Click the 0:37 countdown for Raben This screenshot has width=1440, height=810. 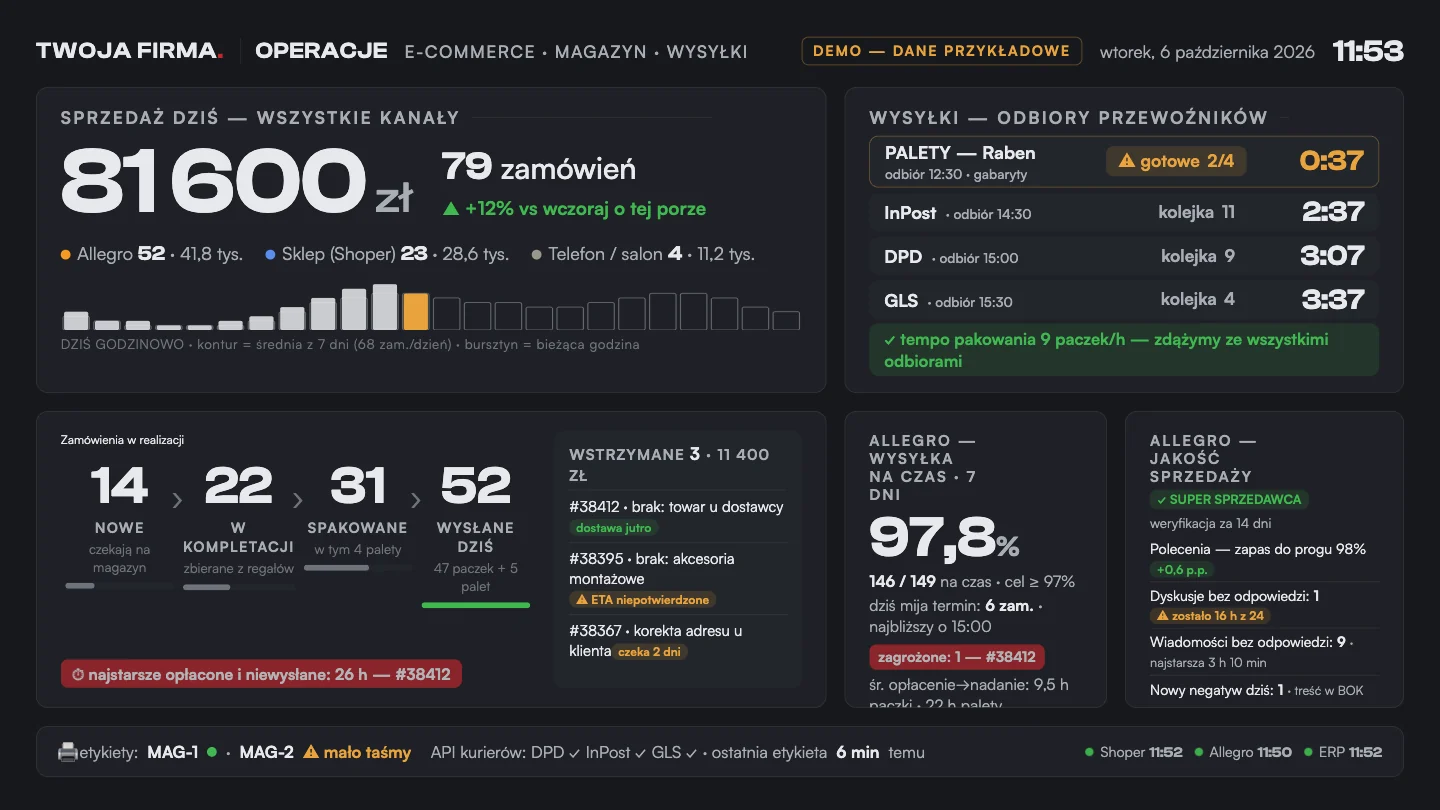point(1331,161)
